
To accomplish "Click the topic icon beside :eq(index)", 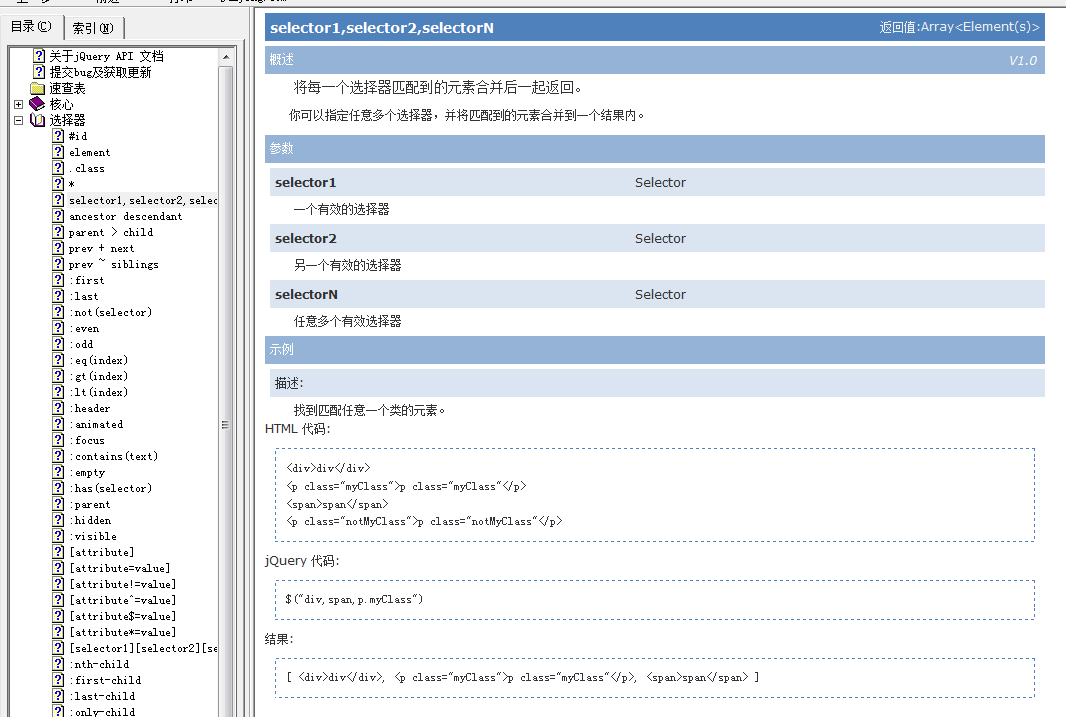I will pyautogui.click(x=58, y=360).
